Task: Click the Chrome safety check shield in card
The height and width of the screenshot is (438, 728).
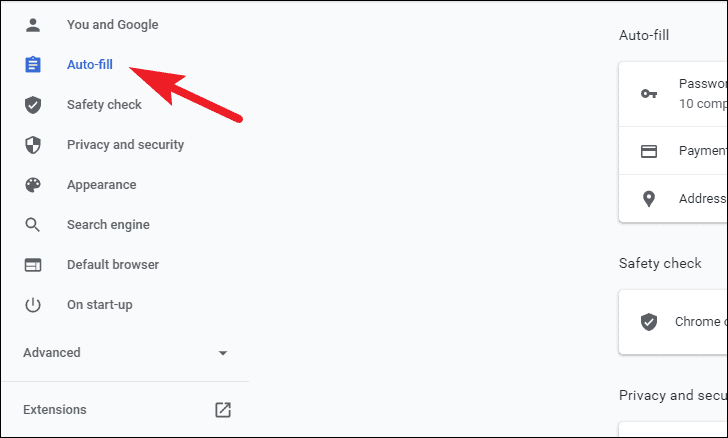Action: click(649, 321)
